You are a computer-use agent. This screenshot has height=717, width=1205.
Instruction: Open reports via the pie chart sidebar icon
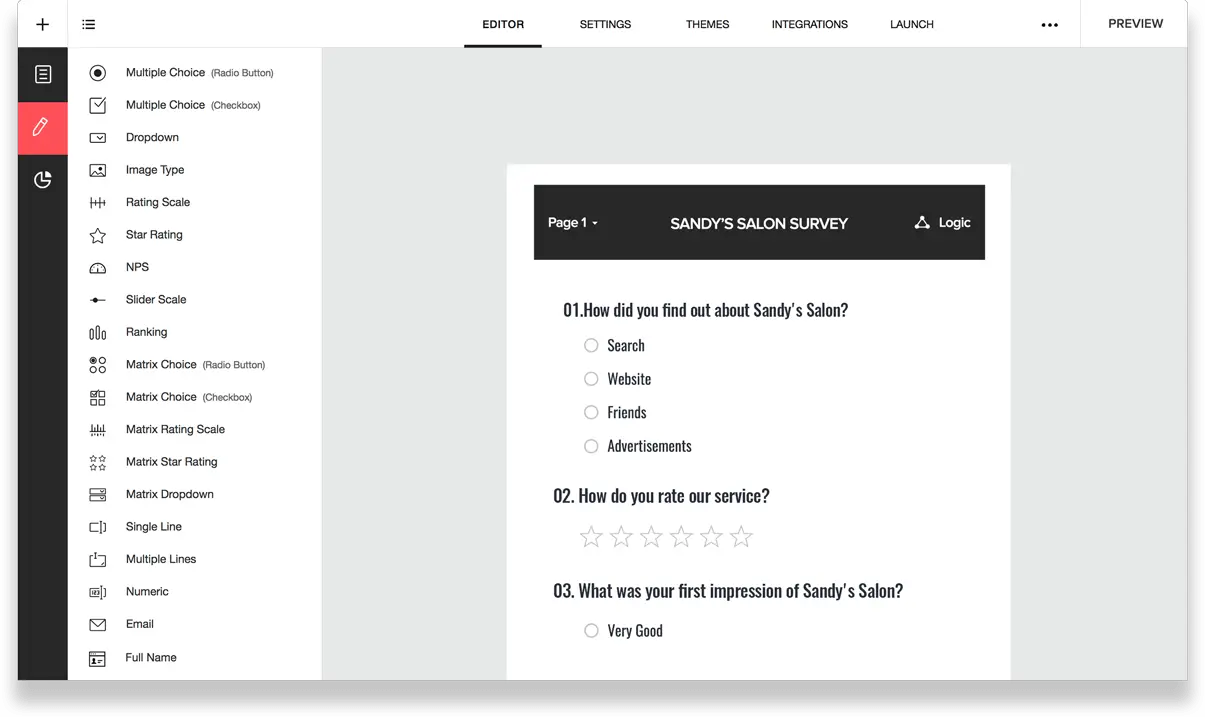[x=42, y=180]
